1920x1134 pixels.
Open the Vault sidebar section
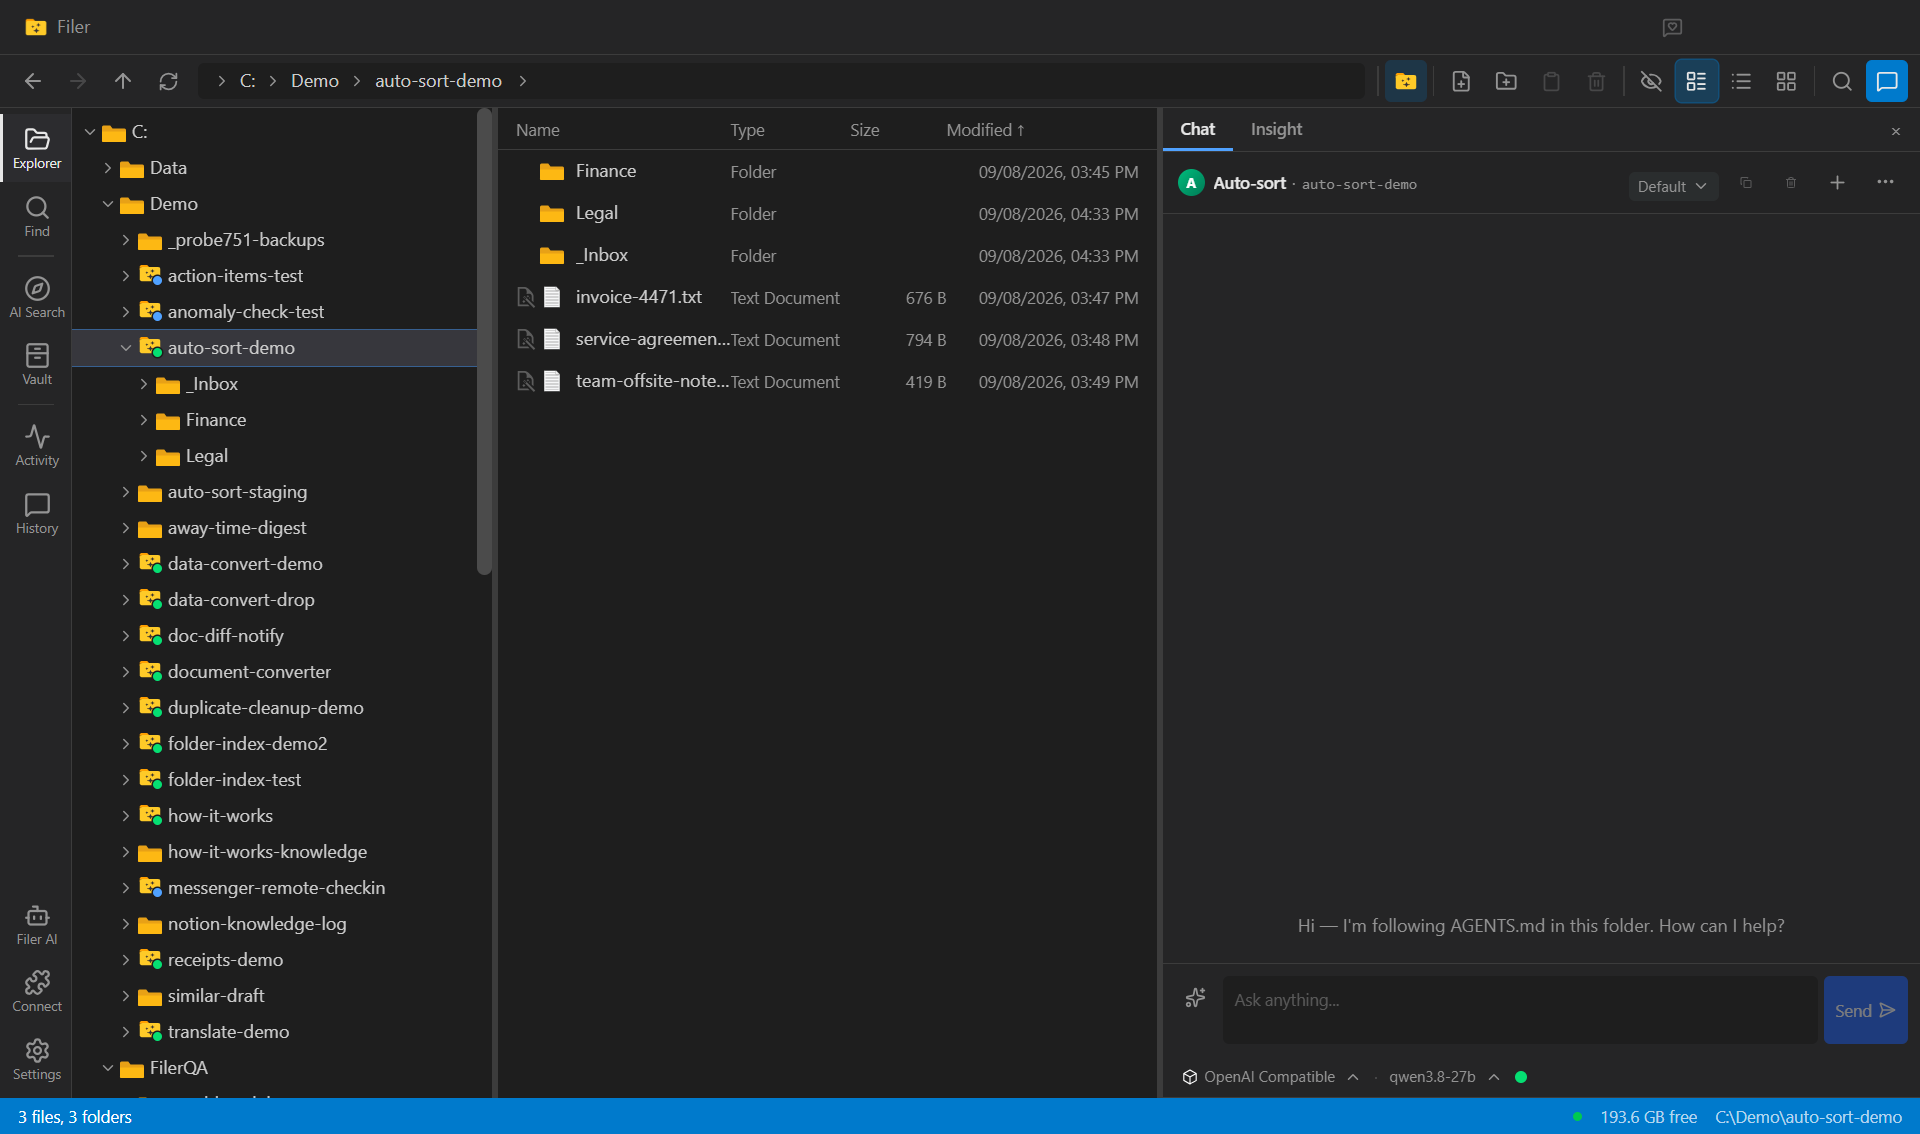(x=37, y=364)
